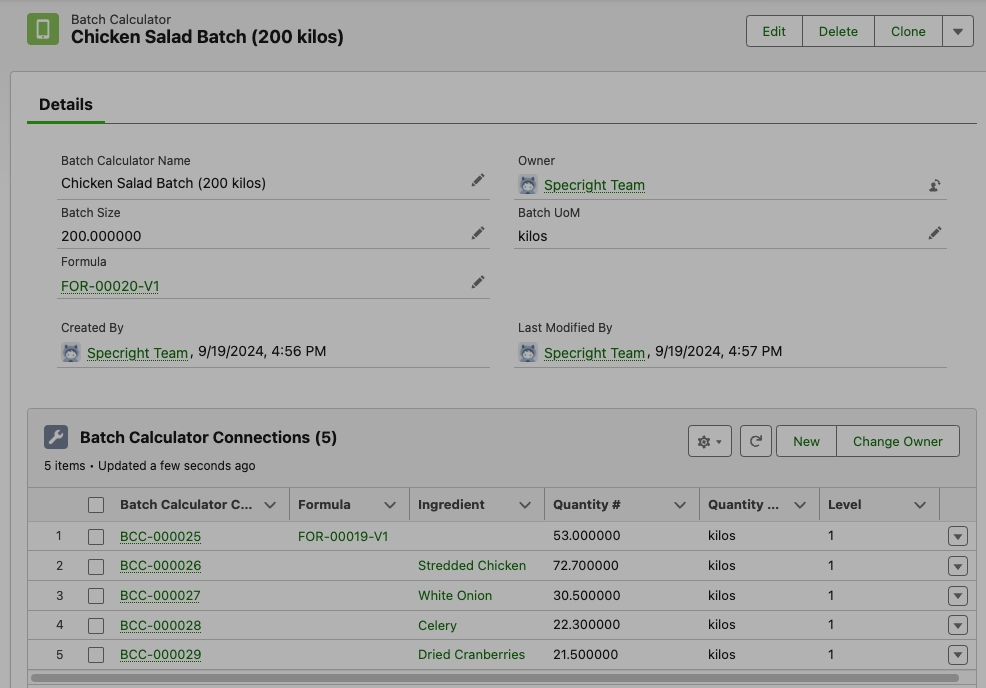The image size is (986, 688).
Task: Open record BCC-000025
Action: (160, 536)
